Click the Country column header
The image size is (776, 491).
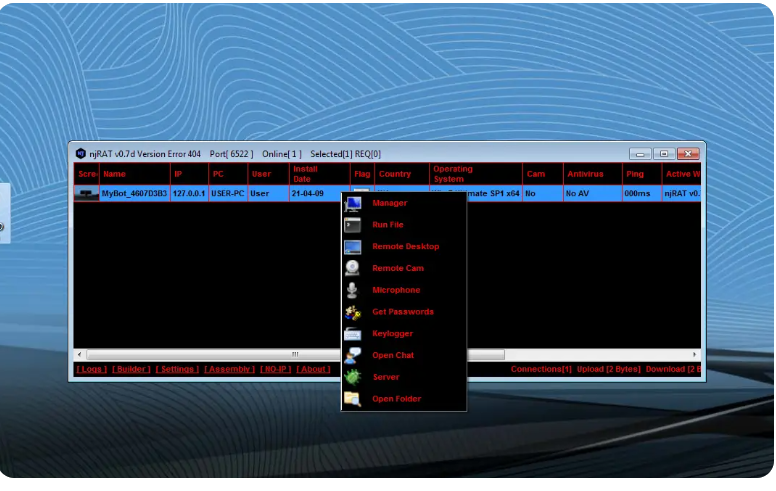pos(402,174)
